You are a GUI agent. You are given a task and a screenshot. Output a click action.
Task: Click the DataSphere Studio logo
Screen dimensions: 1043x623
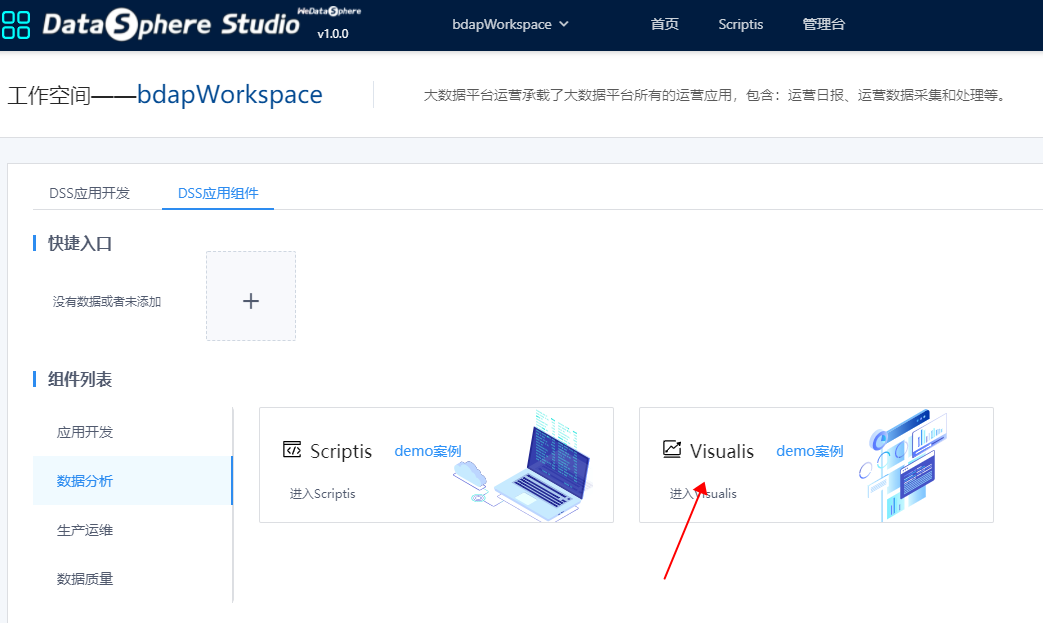pyautogui.click(x=171, y=25)
